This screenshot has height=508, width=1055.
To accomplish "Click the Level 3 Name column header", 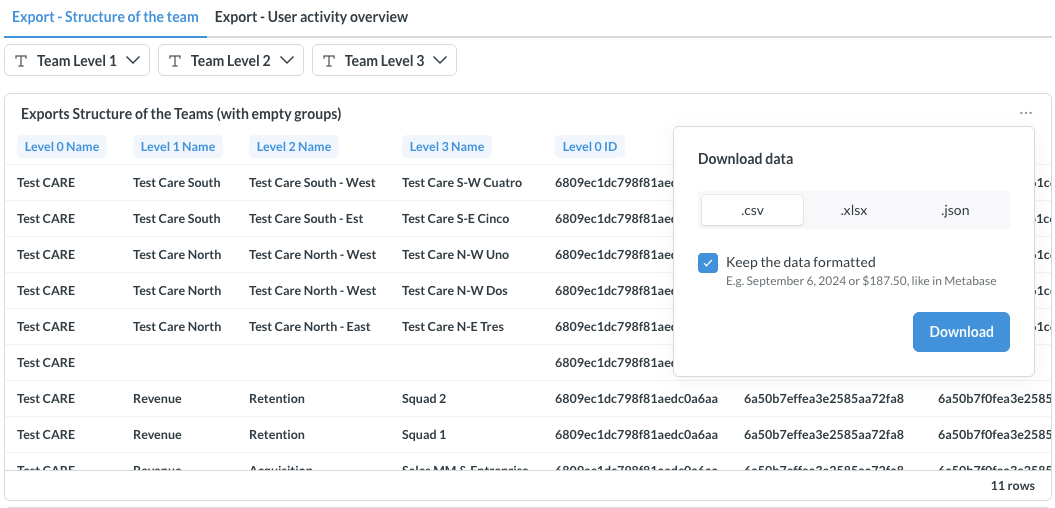I will pyautogui.click(x=447, y=147).
